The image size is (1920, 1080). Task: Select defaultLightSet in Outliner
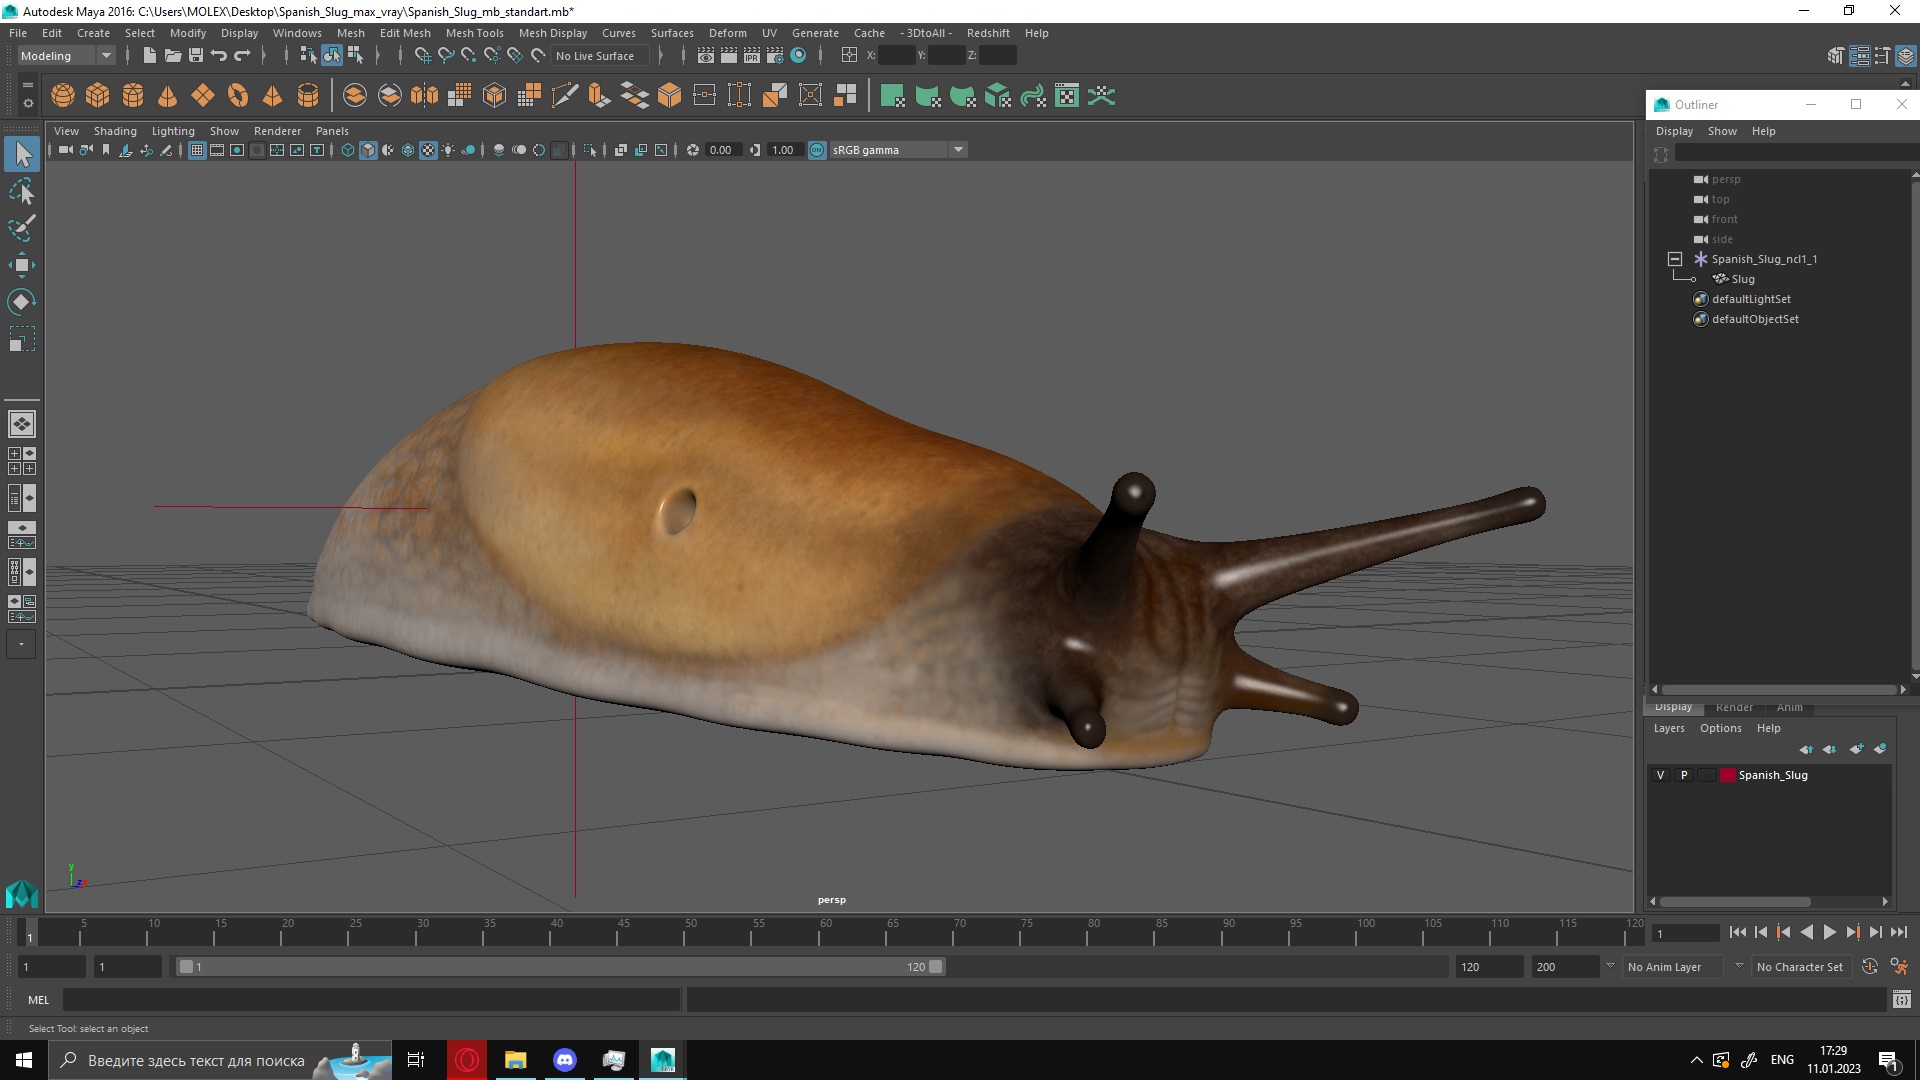click(x=1750, y=299)
